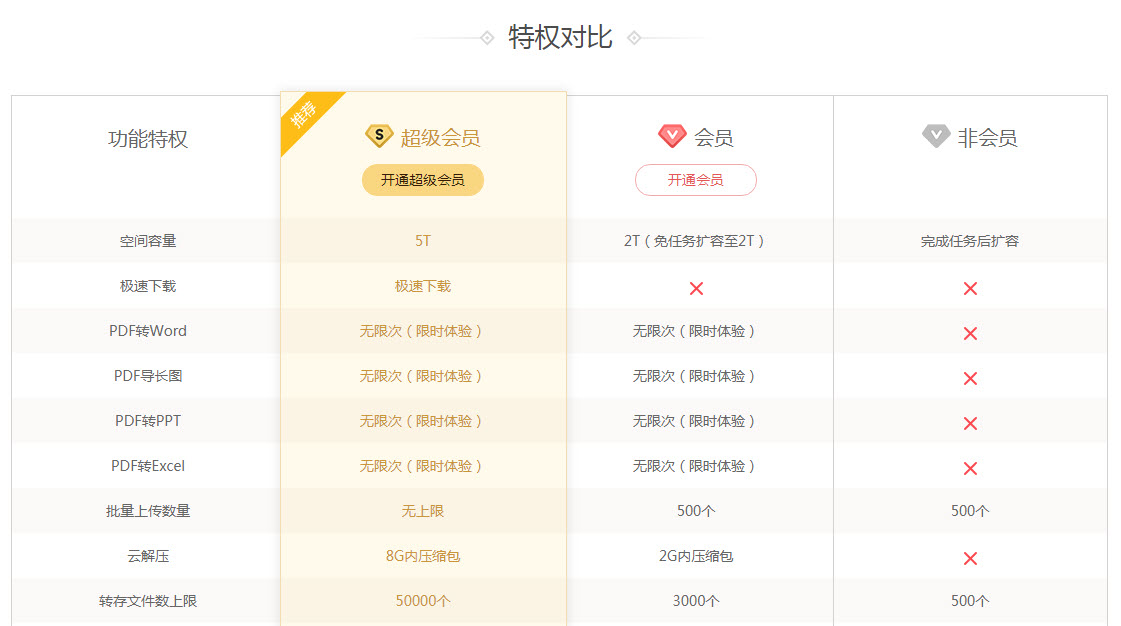Click the 特权对比 page title
The width and height of the screenshot is (1121, 626).
point(559,37)
